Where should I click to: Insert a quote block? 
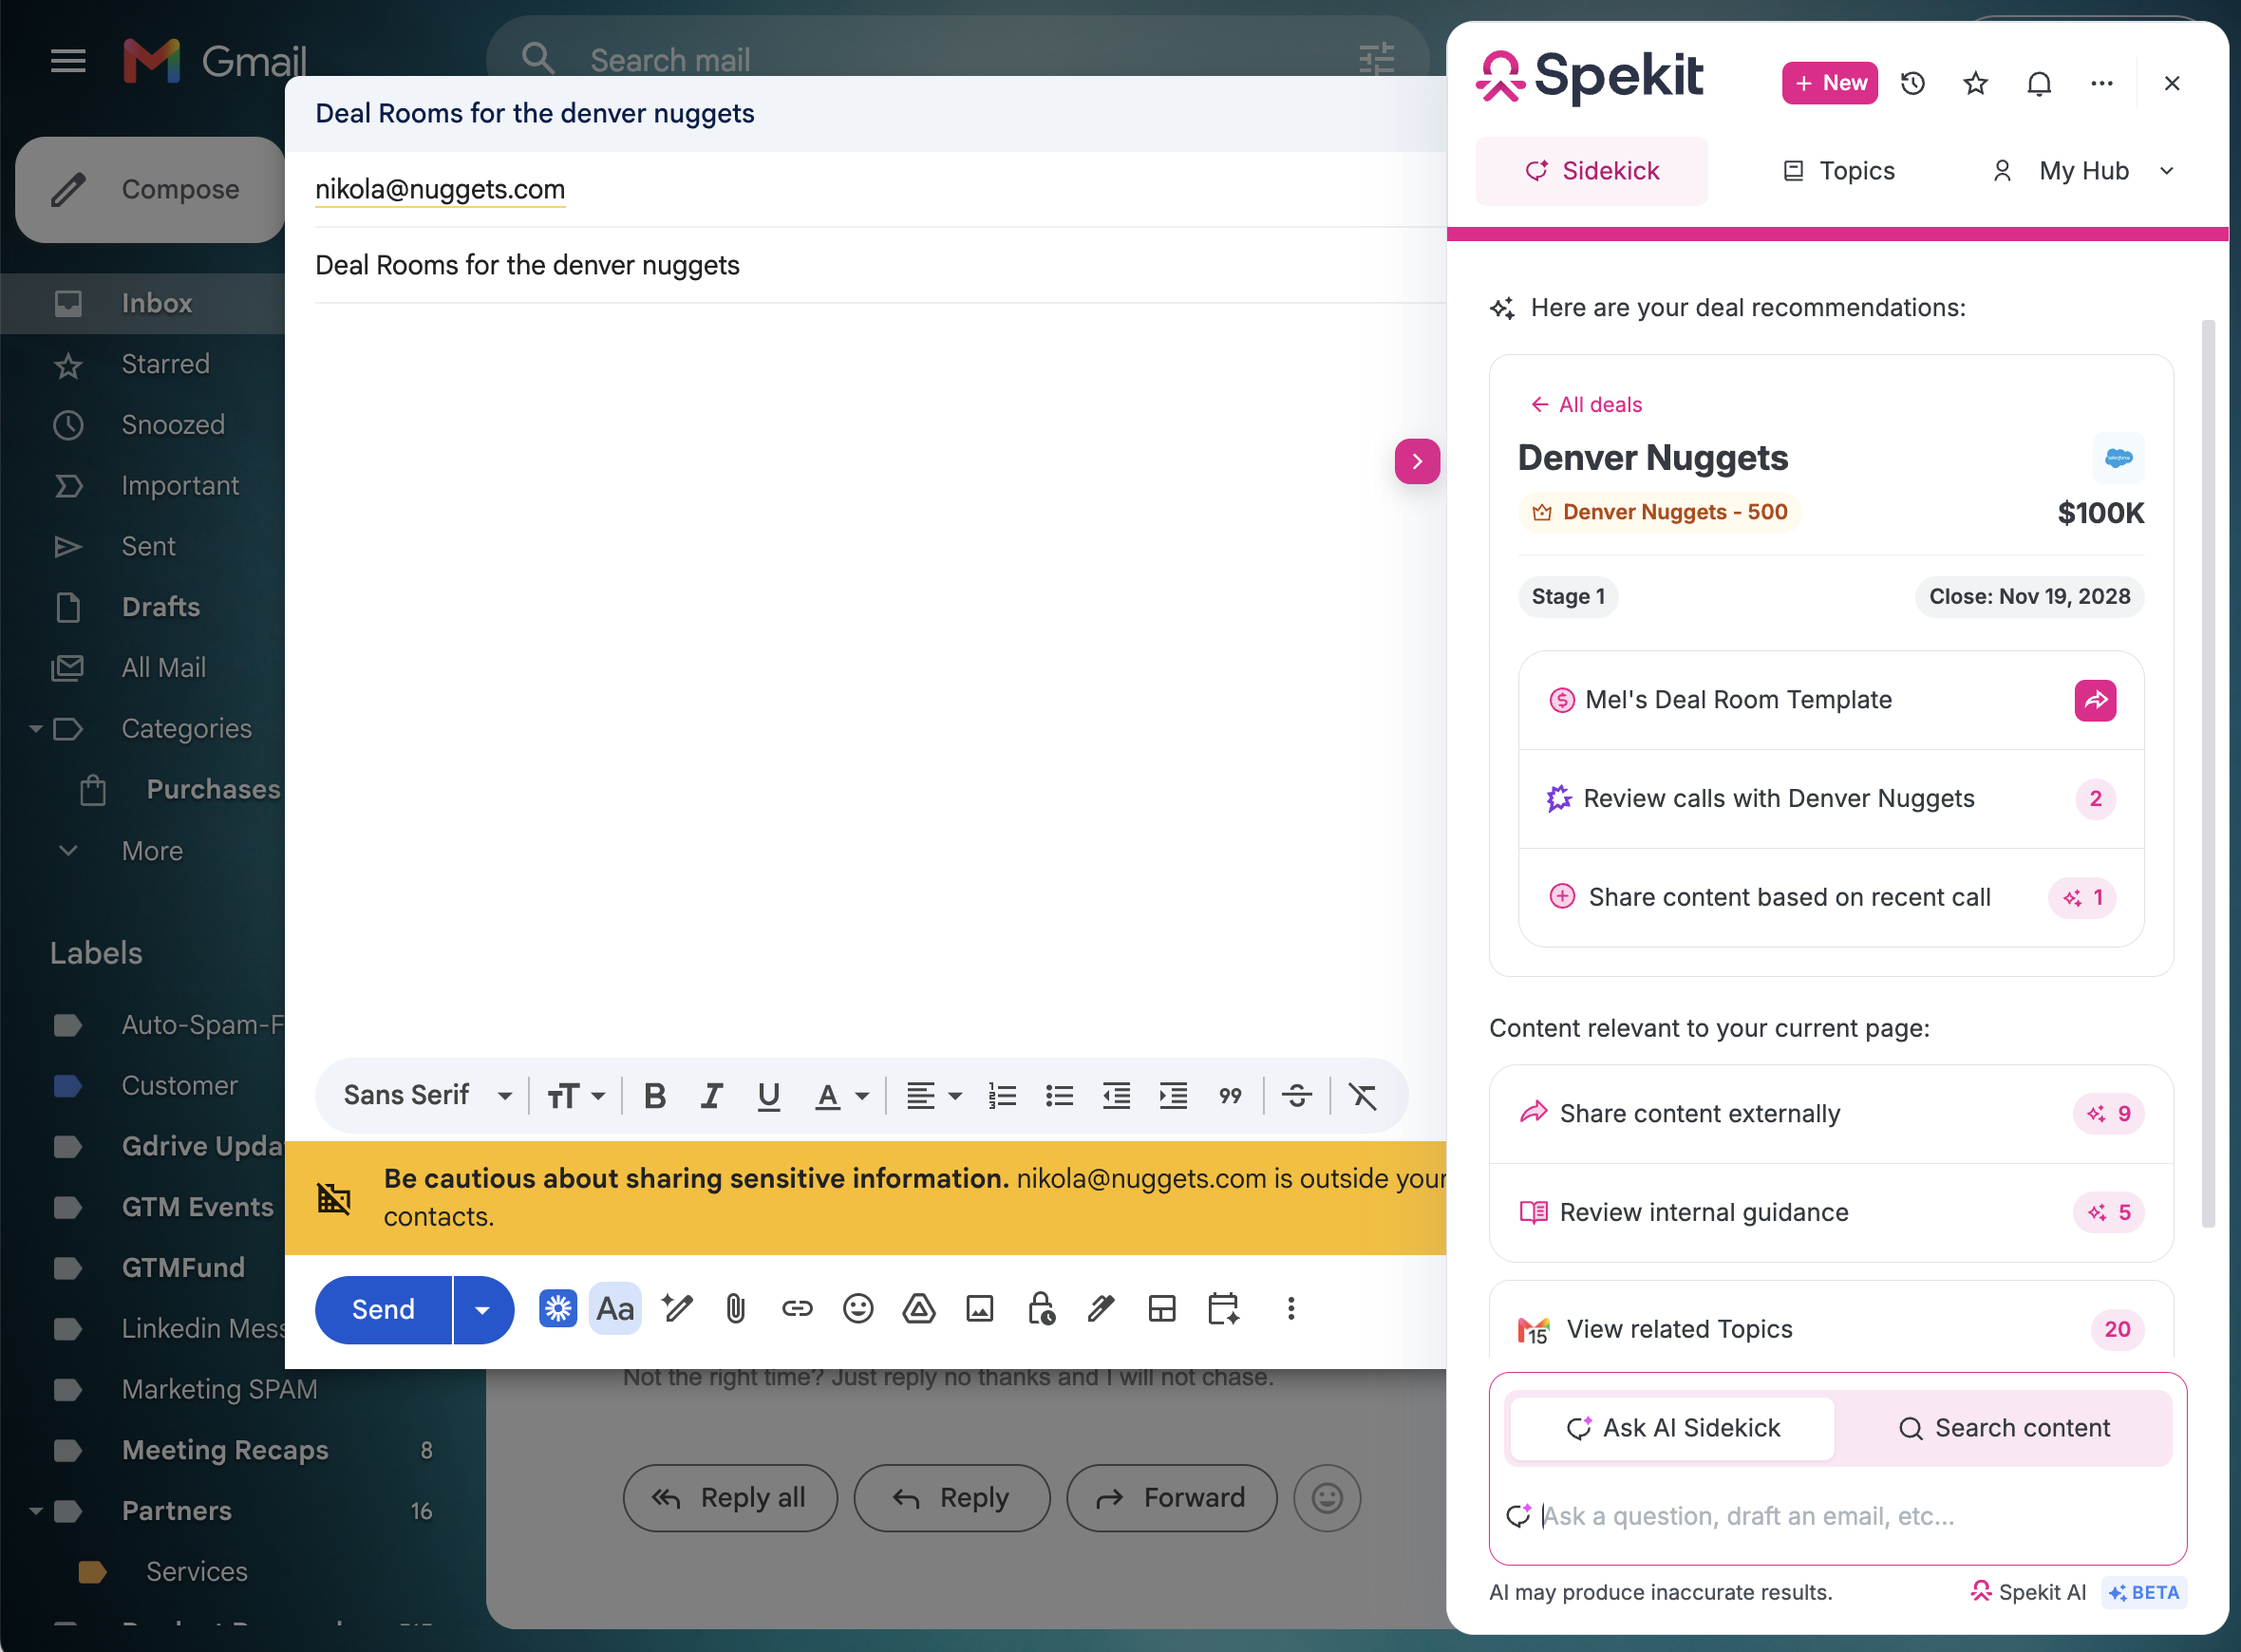click(1230, 1096)
